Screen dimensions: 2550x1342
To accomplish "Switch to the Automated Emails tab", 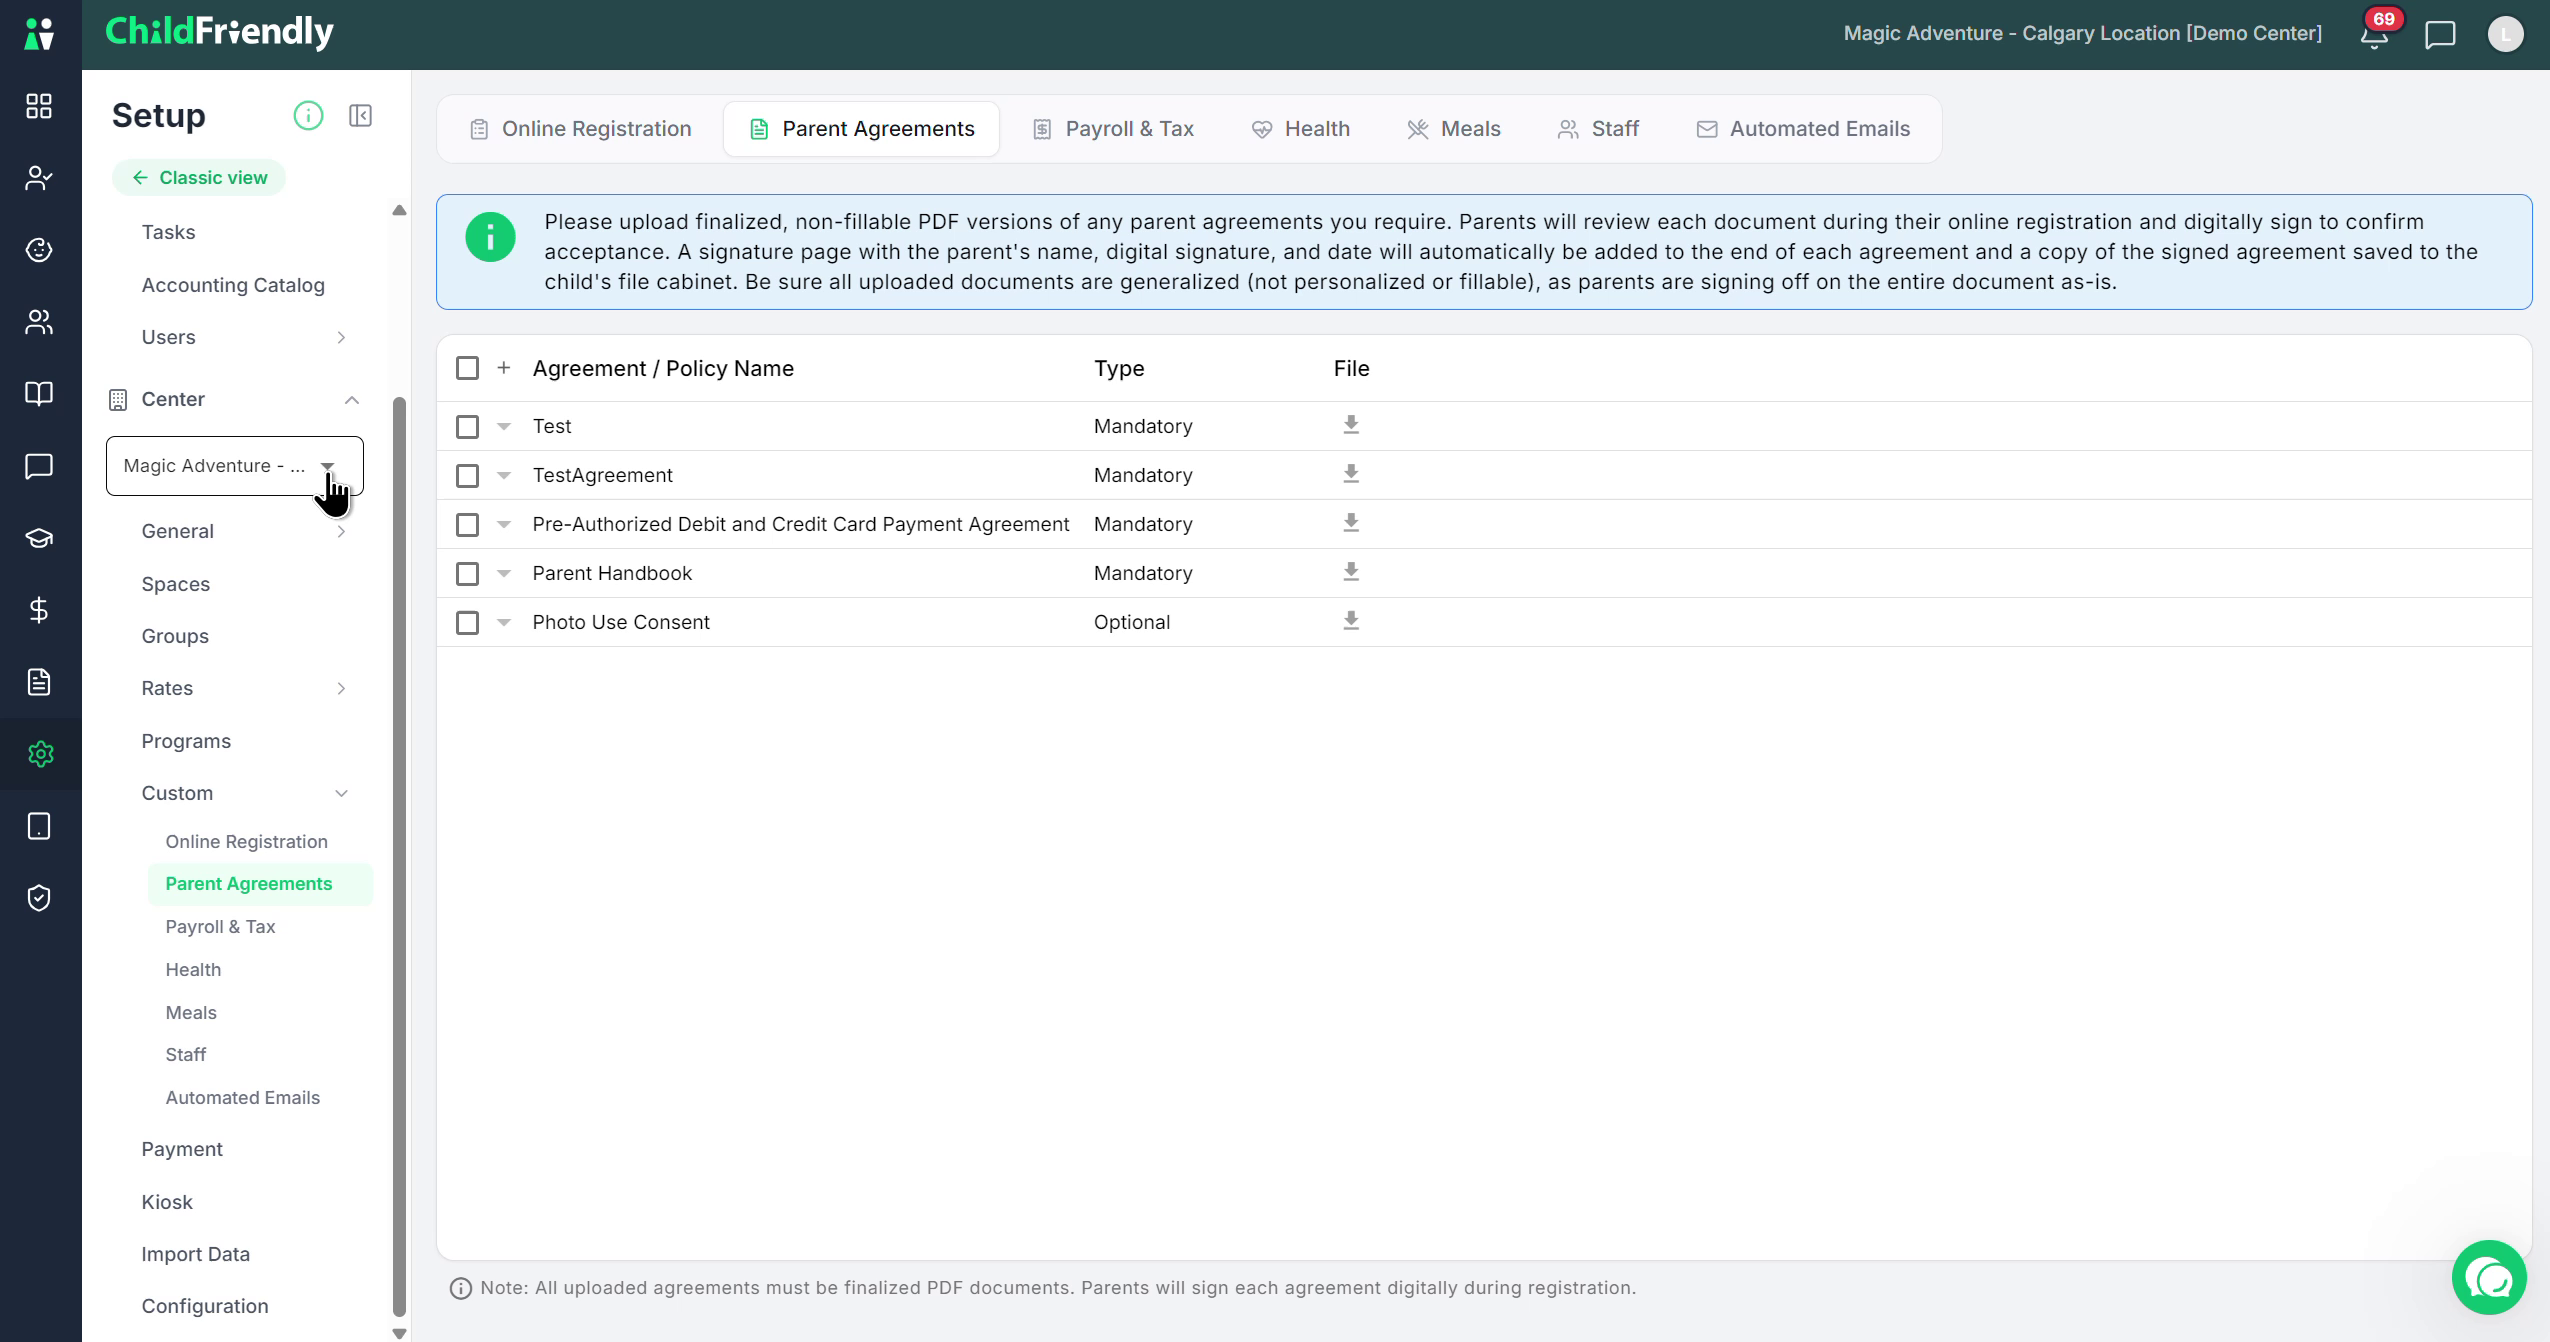I will pyautogui.click(x=1803, y=129).
